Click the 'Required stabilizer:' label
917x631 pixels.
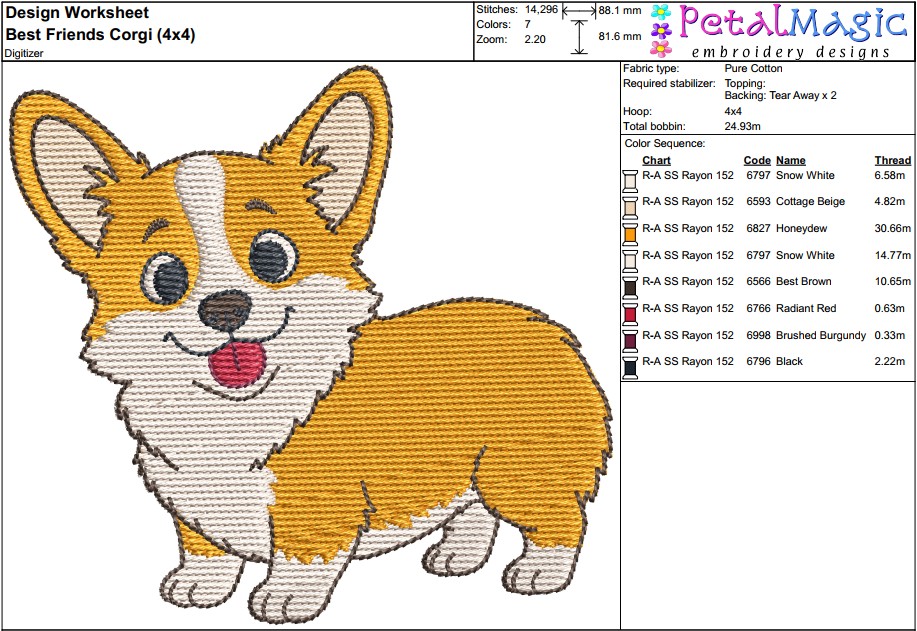[x=670, y=84]
